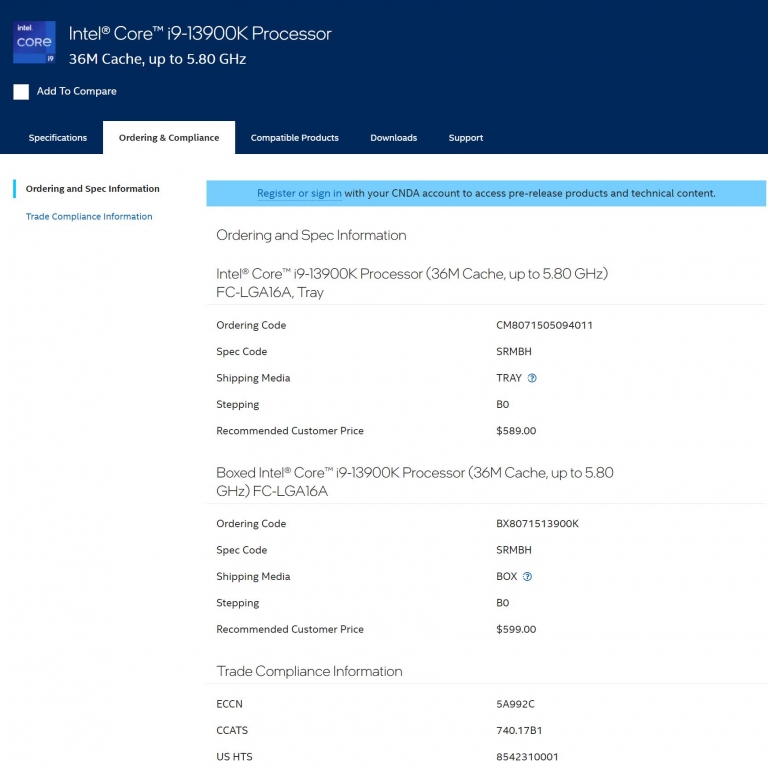The height and width of the screenshot is (767, 768).
Task: Click the CCATS row label
Action: click(x=232, y=731)
